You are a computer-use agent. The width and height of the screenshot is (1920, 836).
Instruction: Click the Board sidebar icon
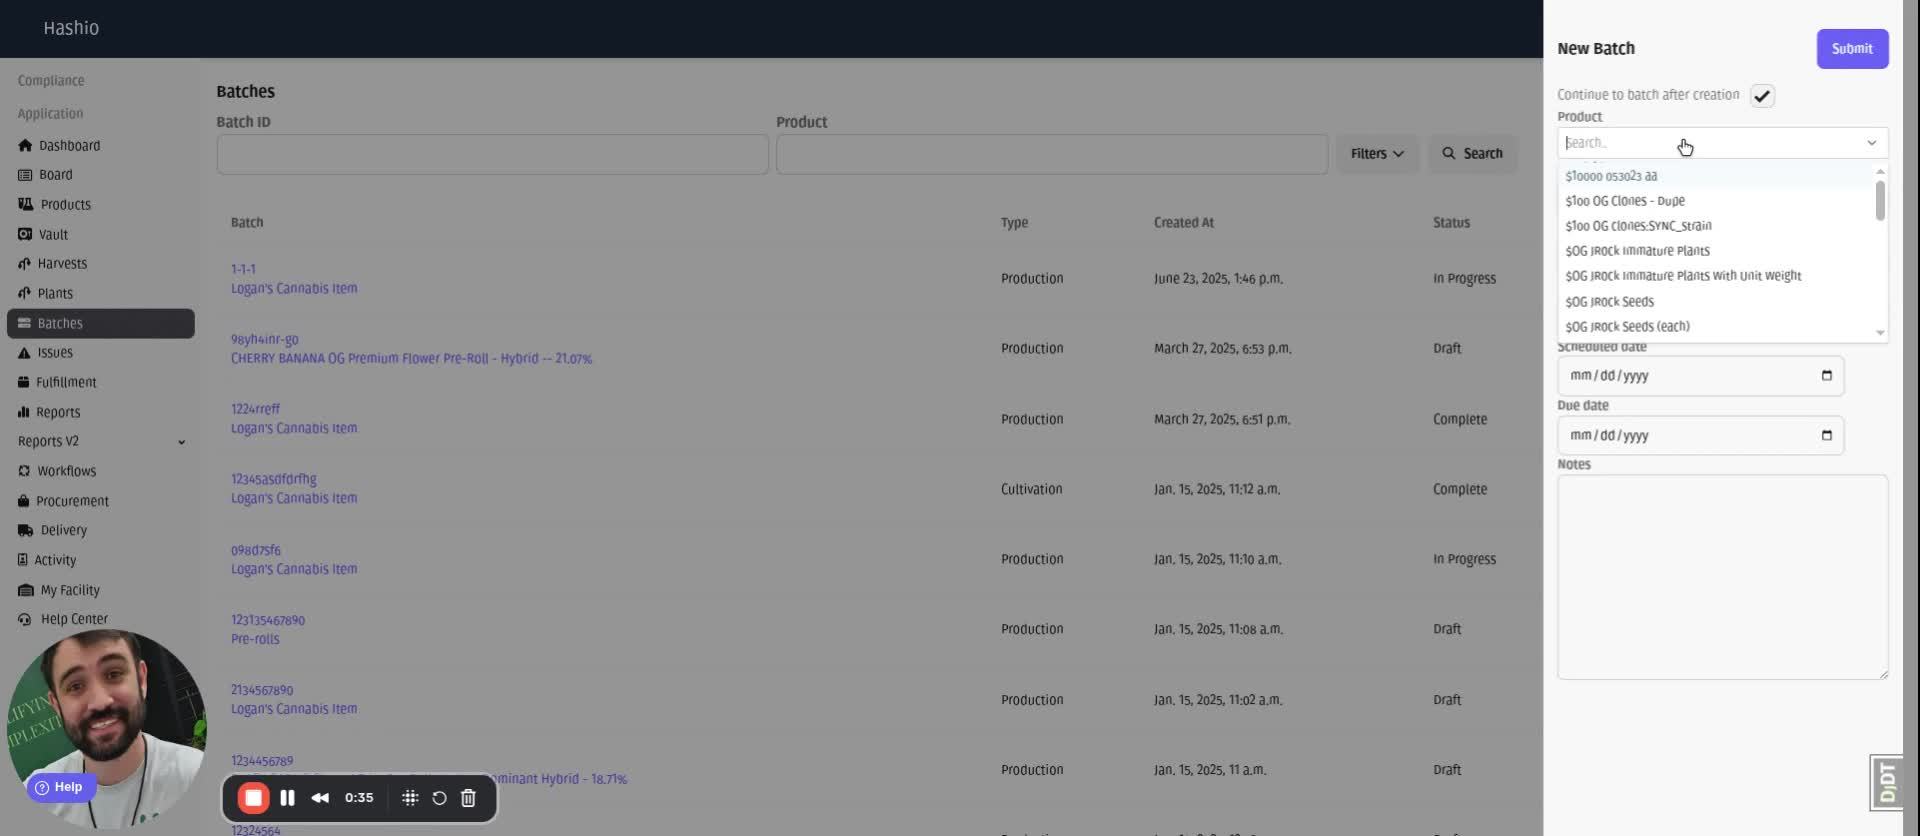point(25,175)
